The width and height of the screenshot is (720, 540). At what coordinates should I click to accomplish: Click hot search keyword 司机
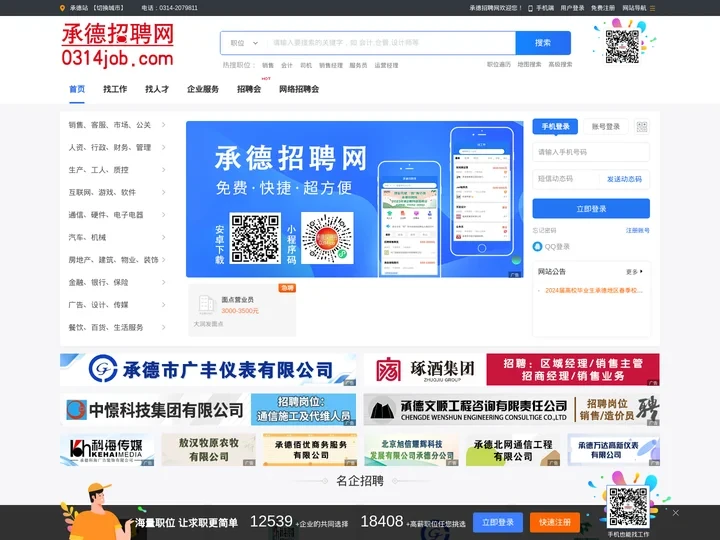[306, 66]
